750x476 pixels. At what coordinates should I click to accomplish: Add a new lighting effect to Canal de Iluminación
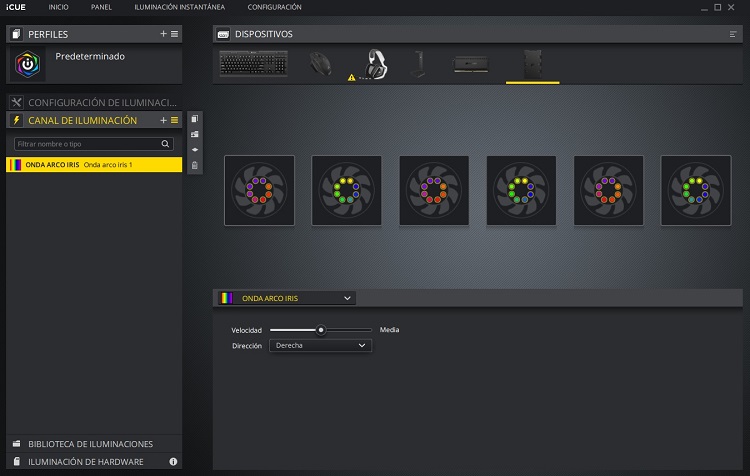(163, 120)
